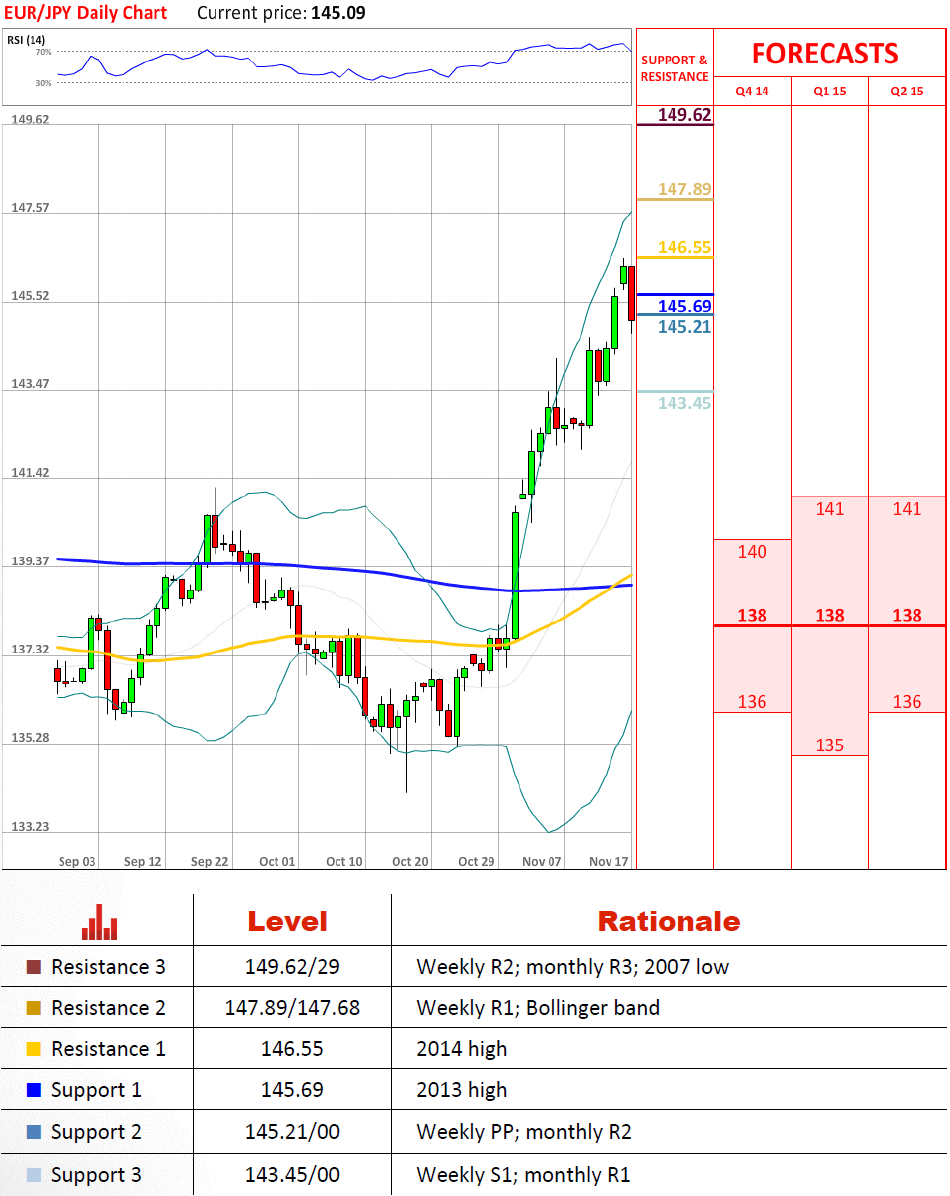Click the Support 2 row label
Image resolution: width=950 pixels, height=1196 pixels.
click(96, 1132)
